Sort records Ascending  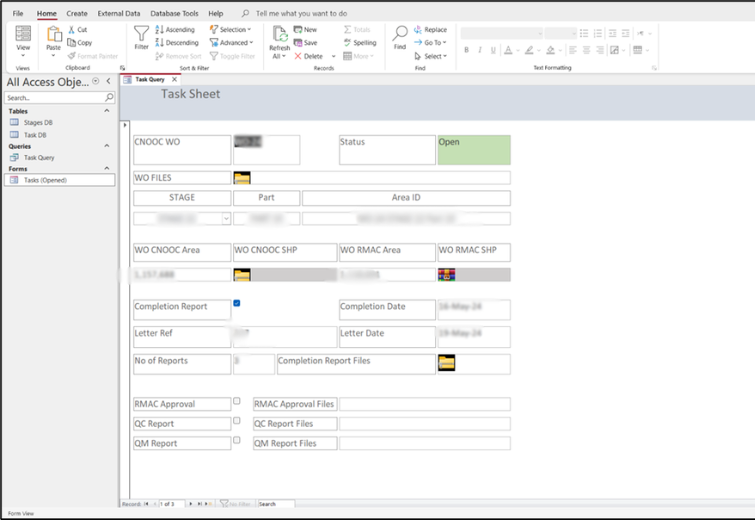[175, 30]
